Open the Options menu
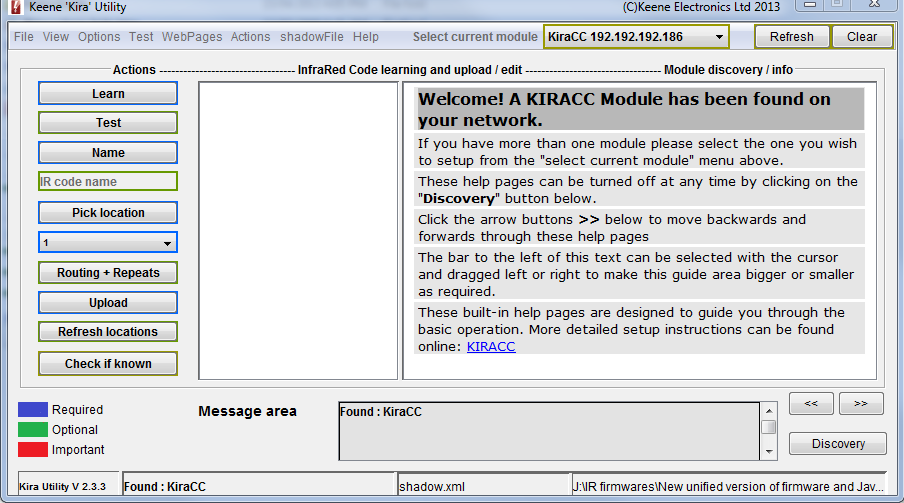The image size is (904, 503). [99, 37]
